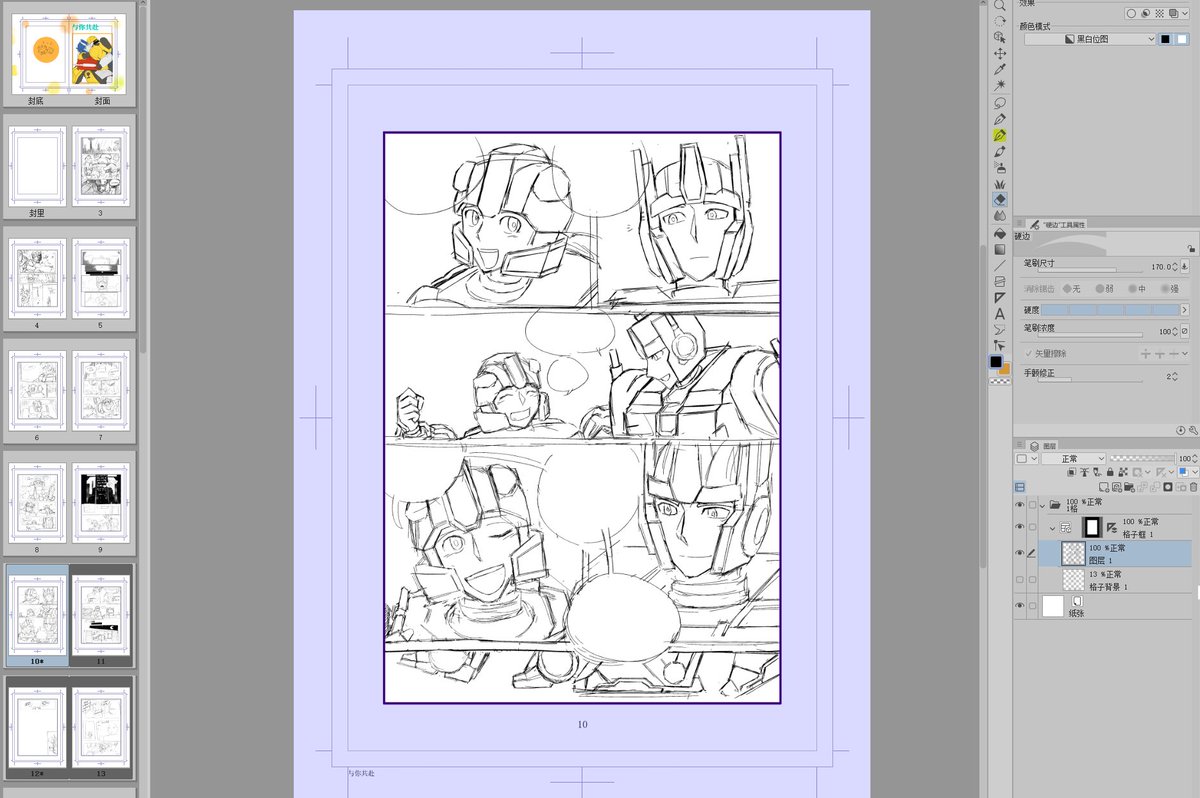Select the Correct line tool
This screenshot has height=798, width=1200.
tap(999, 345)
